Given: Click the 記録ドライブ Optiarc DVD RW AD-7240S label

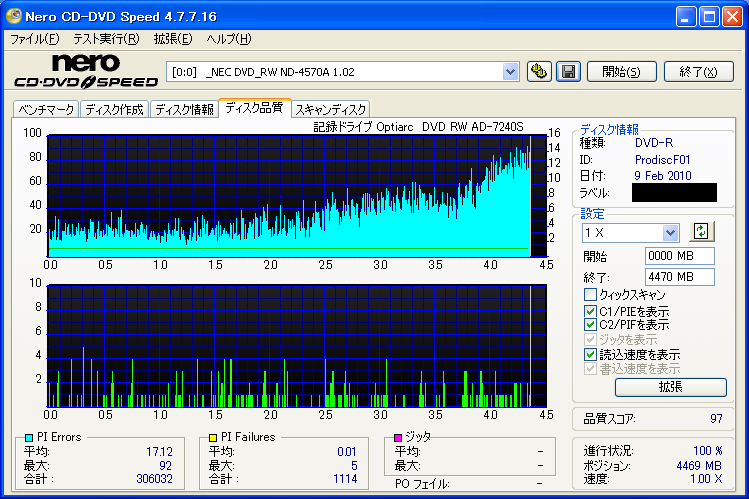Looking at the screenshot, I should (418, 127).
